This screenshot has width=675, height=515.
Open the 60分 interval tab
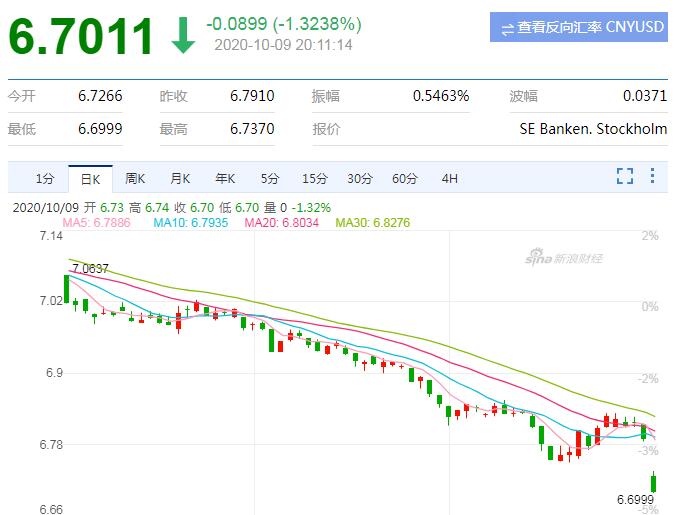(x=405, y=179)
